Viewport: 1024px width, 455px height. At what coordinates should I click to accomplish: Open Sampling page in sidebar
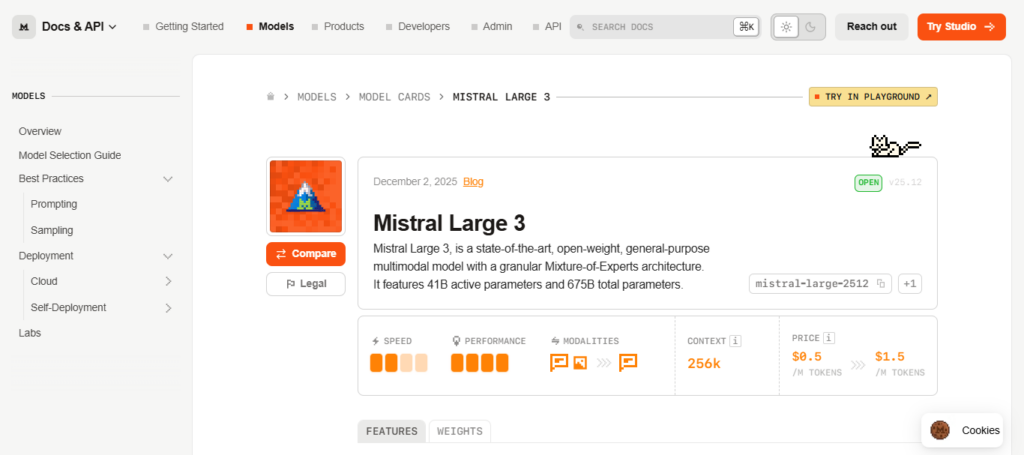point(52,230)
